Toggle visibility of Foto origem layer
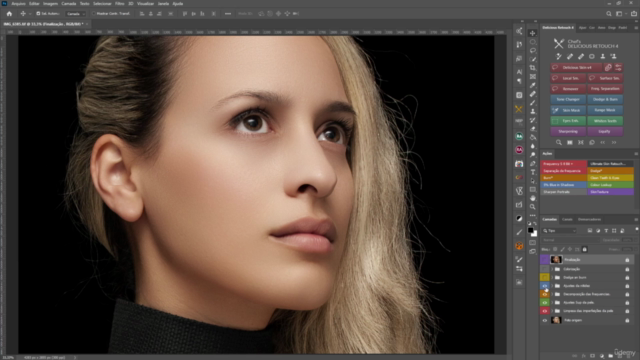The image size is (640, 360). pos(544,320)
